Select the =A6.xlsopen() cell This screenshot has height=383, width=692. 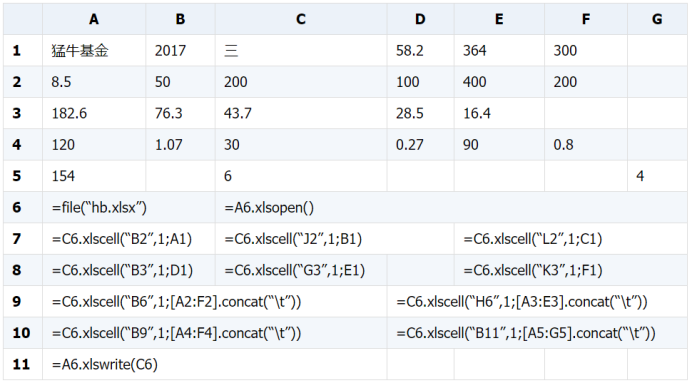[x=451, y=207]
